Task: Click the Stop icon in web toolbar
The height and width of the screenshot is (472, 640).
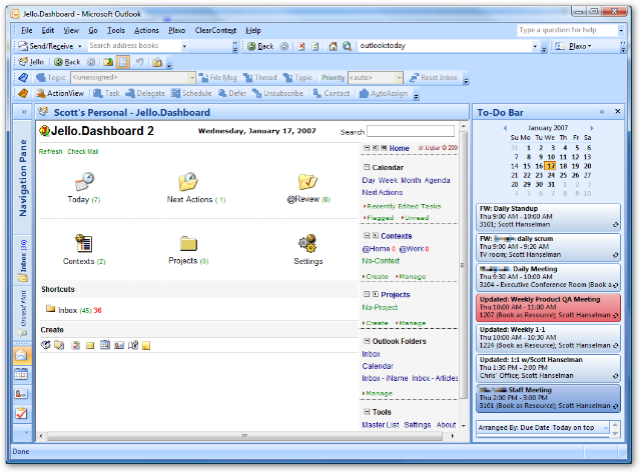Action: coord(301,46)
